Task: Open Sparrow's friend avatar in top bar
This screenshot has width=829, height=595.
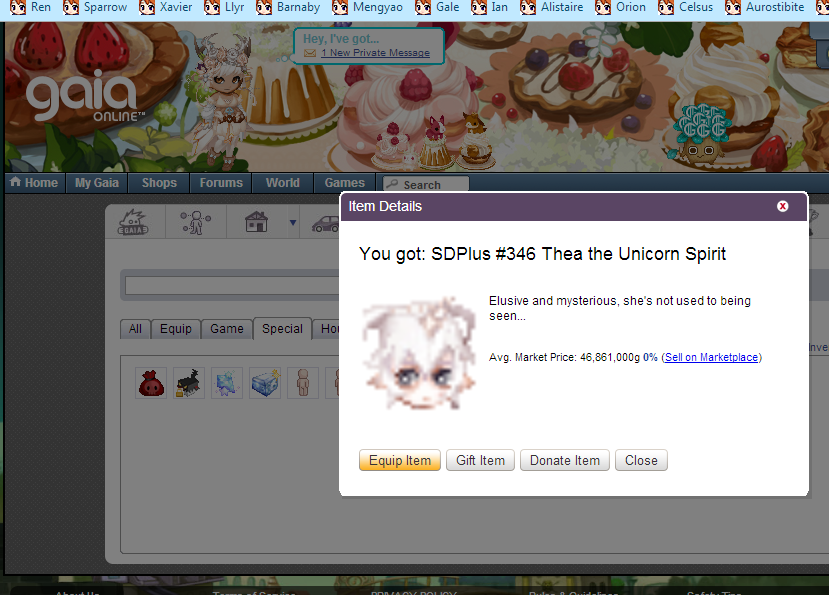Action: [x=71, y=7]
